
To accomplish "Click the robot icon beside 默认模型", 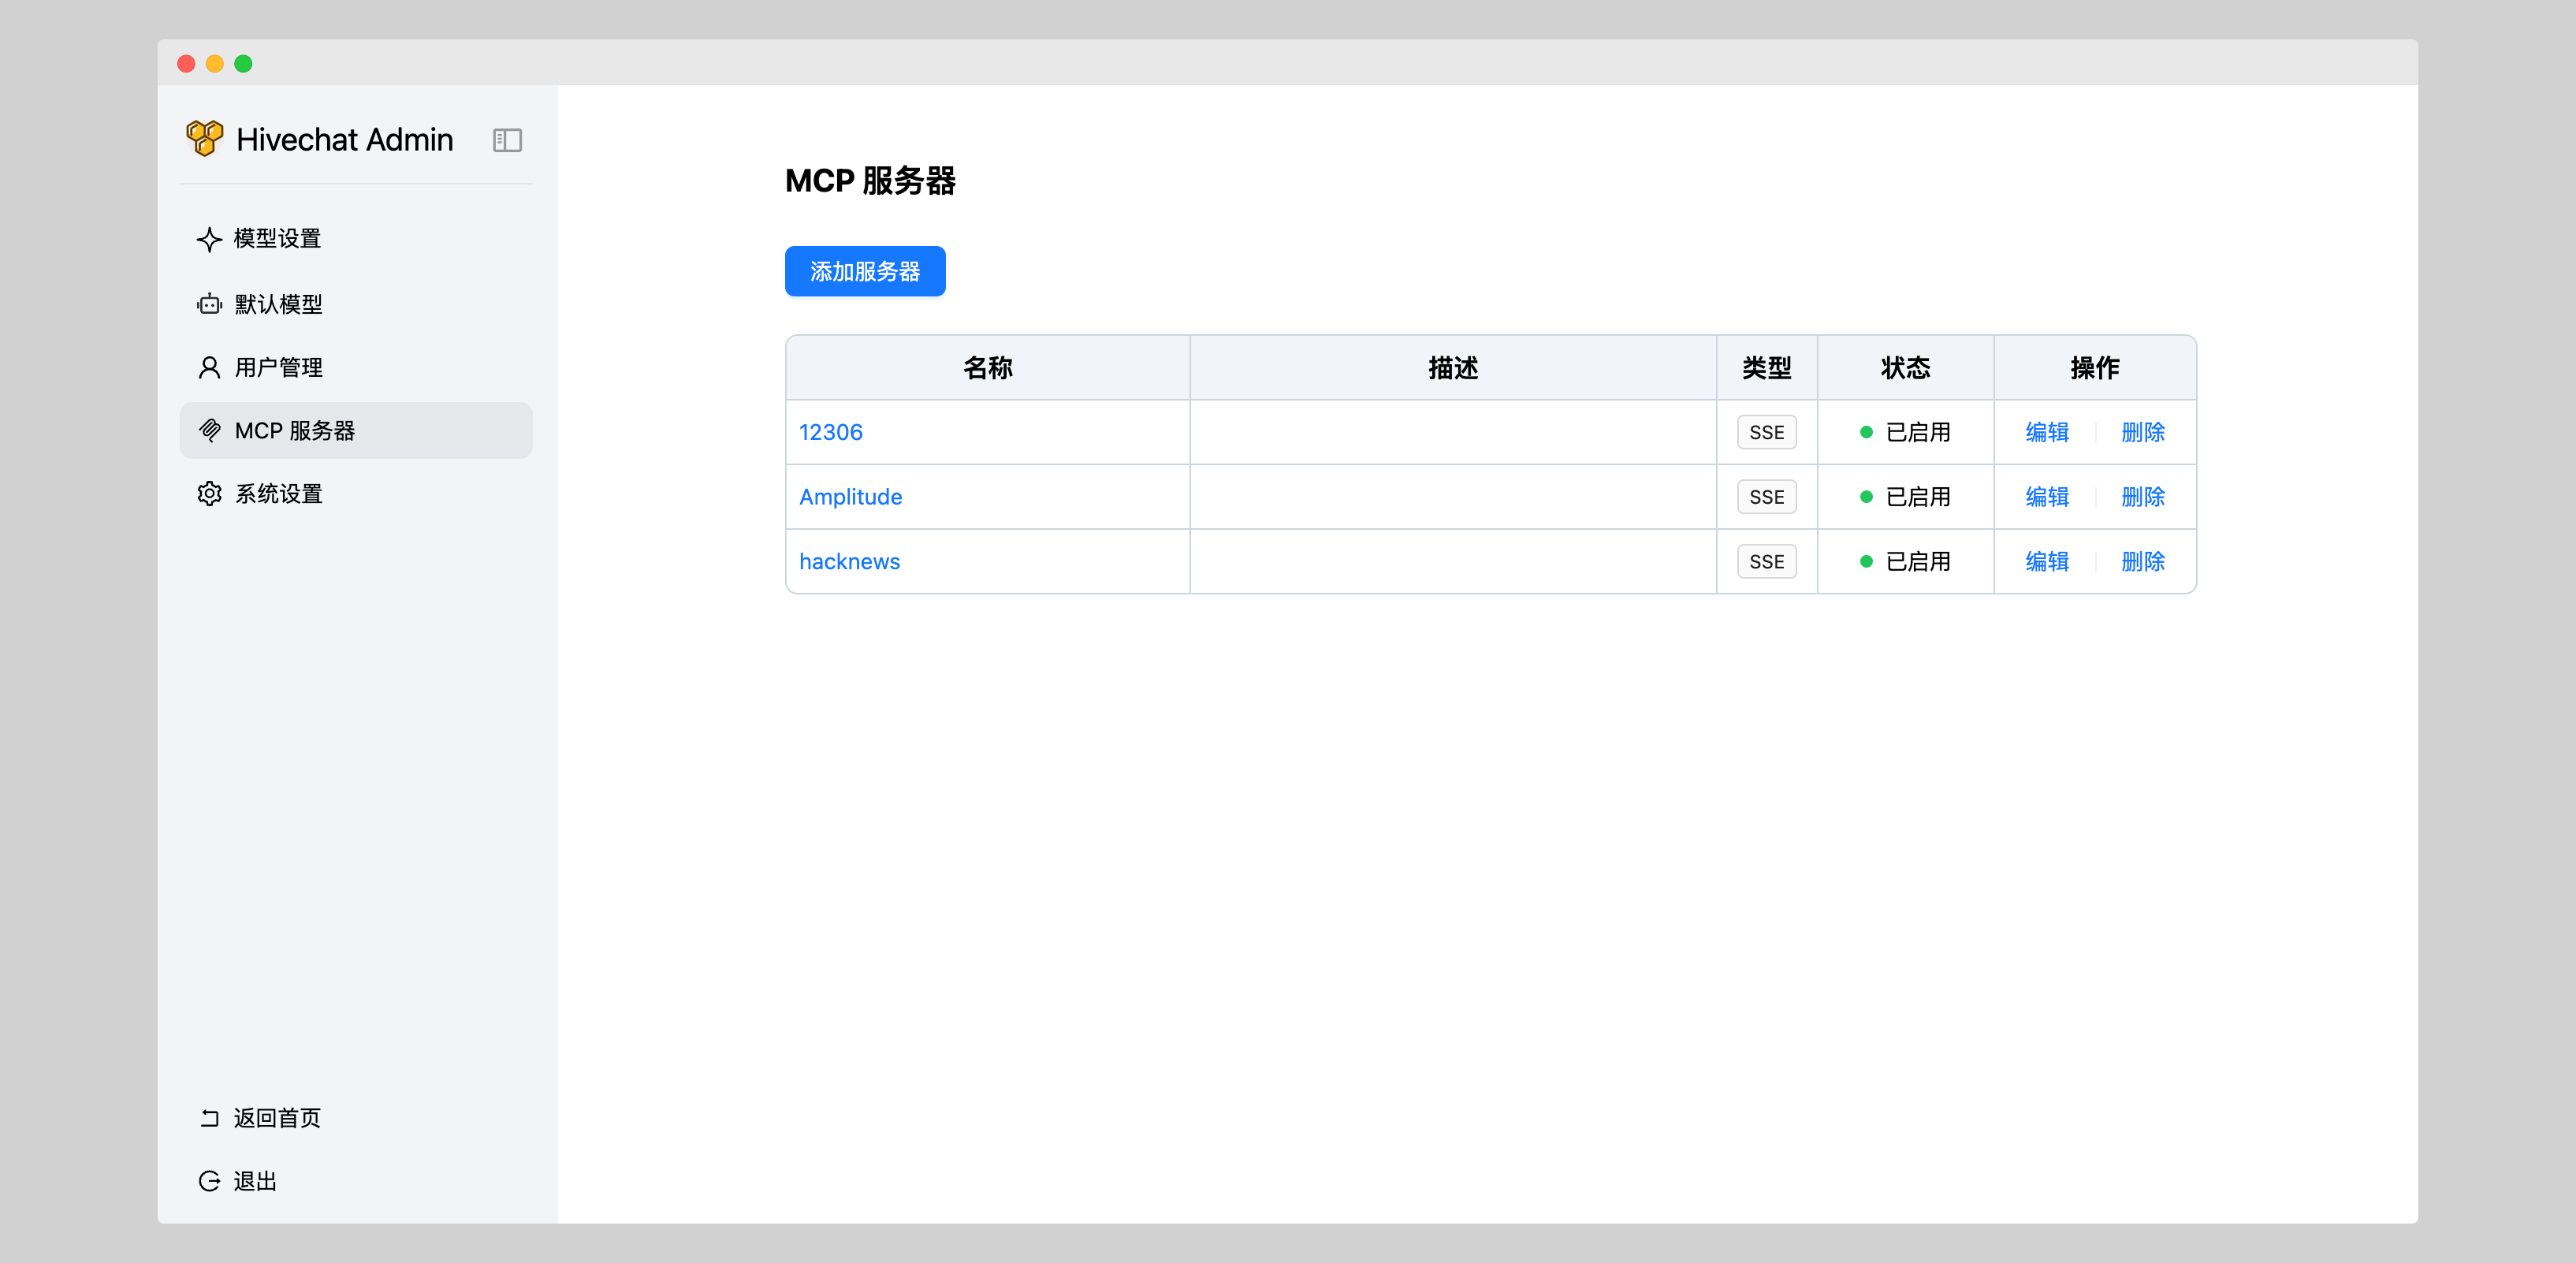I will point(209,304).
